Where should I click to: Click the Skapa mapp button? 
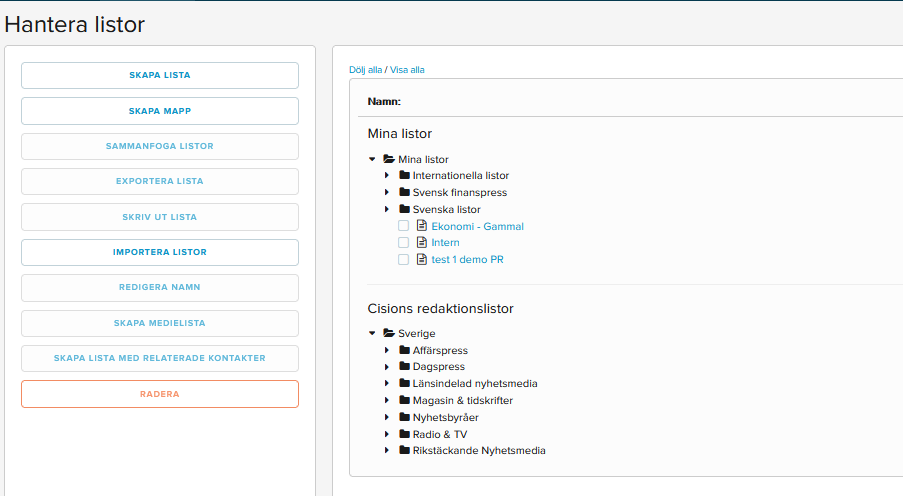160,111
